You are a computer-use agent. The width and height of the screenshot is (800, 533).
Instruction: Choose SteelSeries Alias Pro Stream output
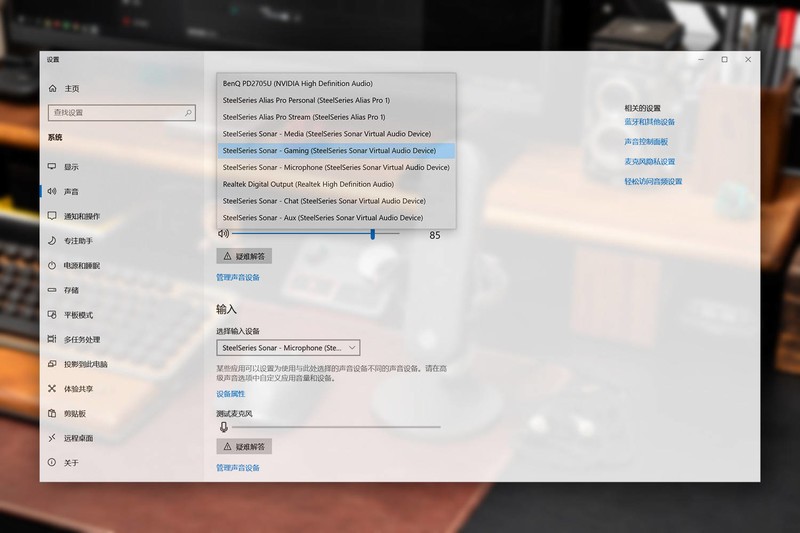336,117
